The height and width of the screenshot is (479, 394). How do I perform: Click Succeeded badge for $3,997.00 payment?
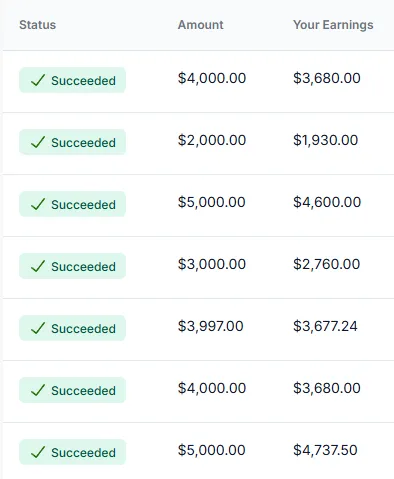tap(72, 328)
